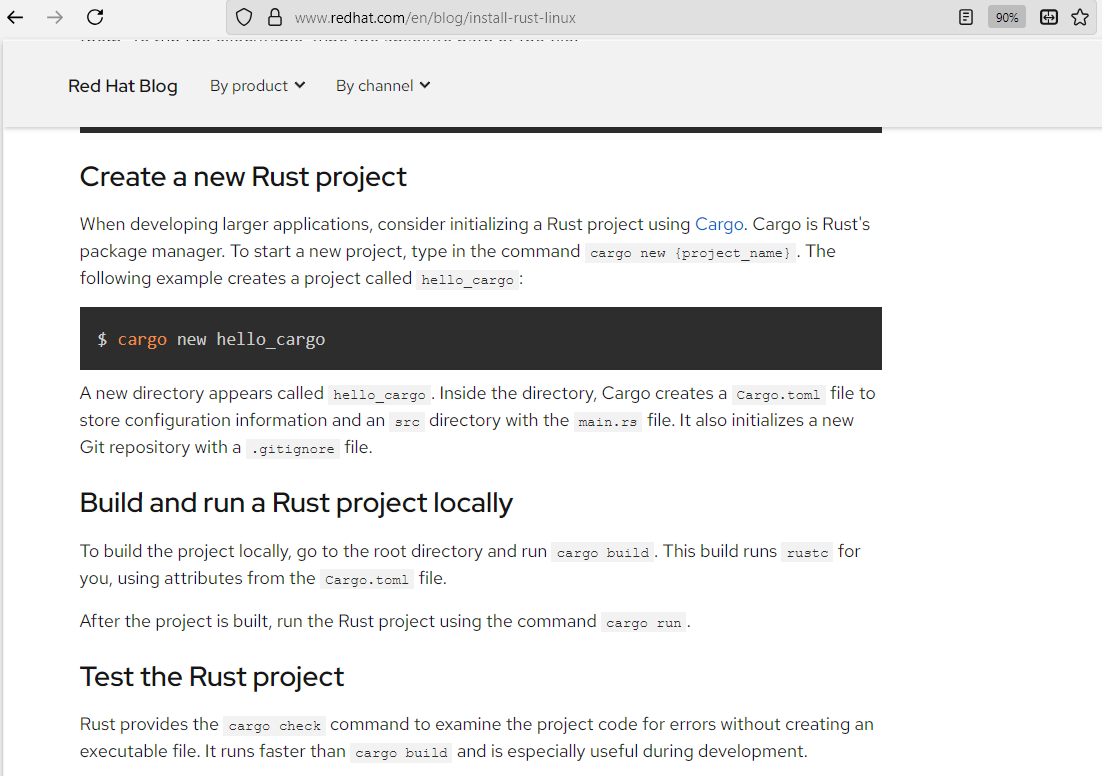
Task: Click the chevron next to By channel
Action: click(x=425, y=86)
